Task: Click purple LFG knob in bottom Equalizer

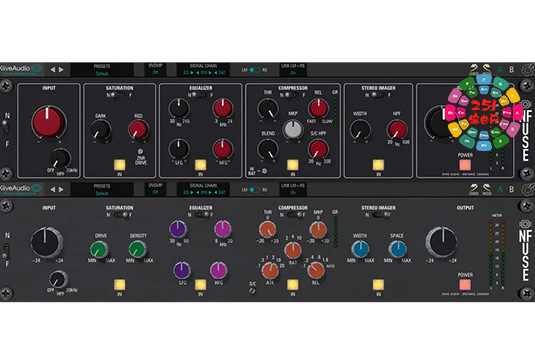Action: tap(182, 270)
